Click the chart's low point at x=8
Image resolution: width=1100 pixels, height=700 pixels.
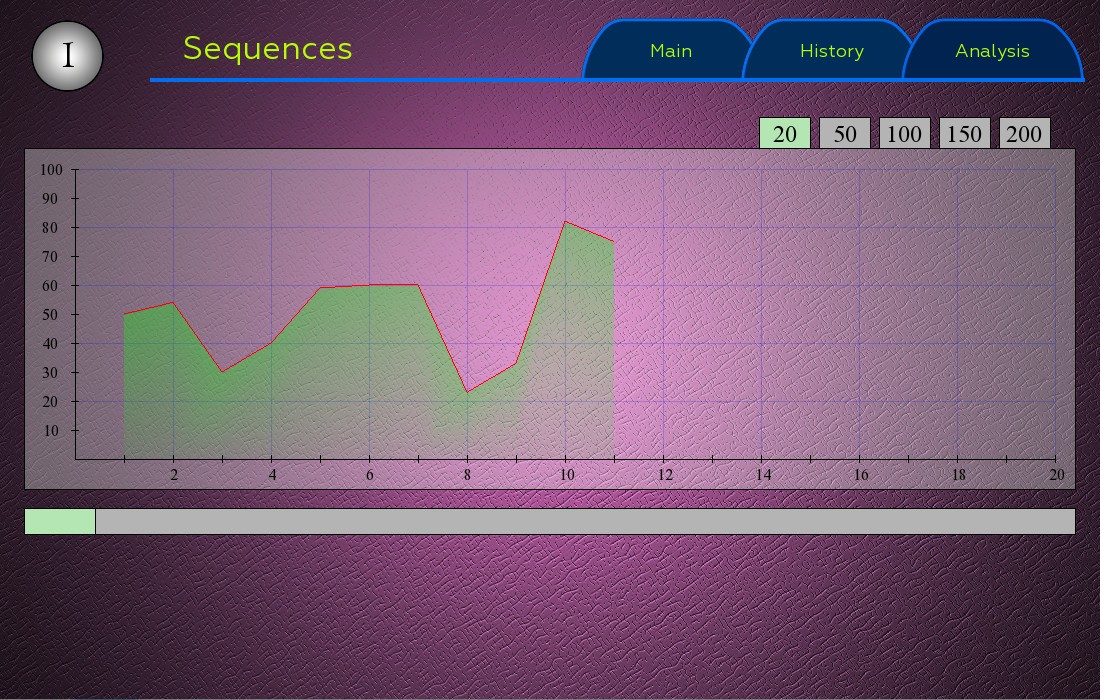pyautogui.click(x=467, y=392)
